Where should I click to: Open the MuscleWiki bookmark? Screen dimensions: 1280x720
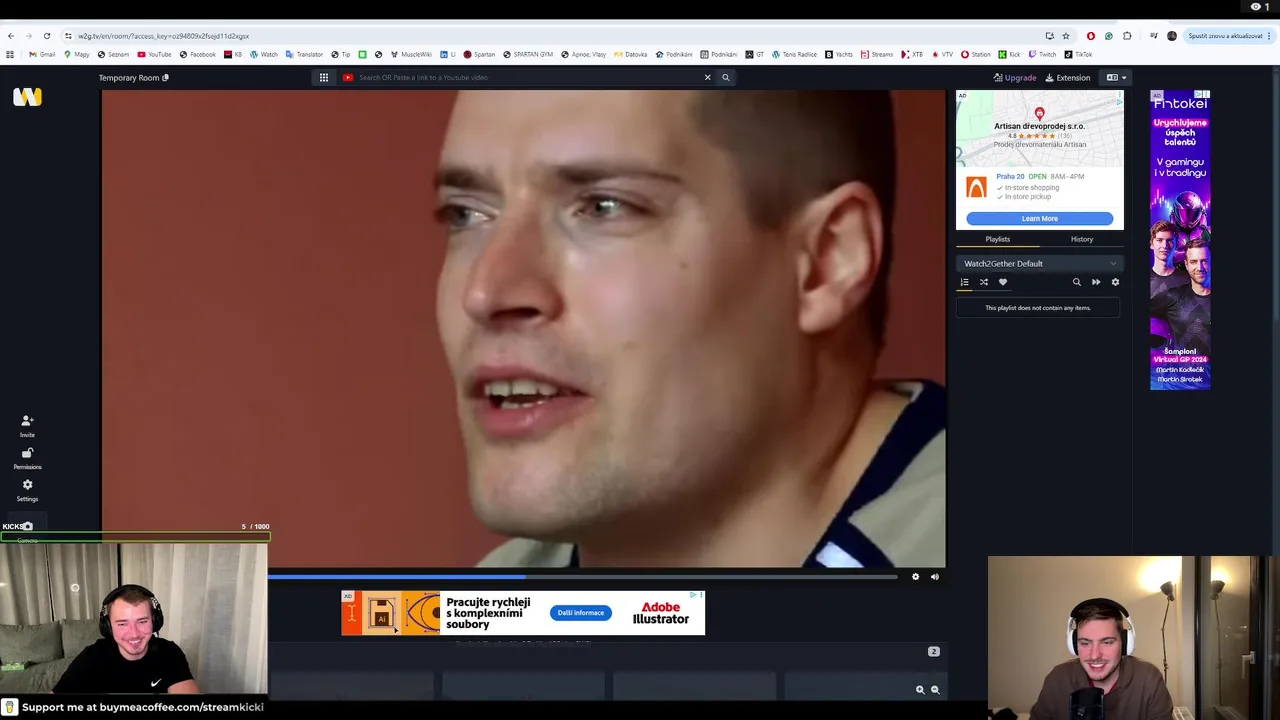(411, 54)
